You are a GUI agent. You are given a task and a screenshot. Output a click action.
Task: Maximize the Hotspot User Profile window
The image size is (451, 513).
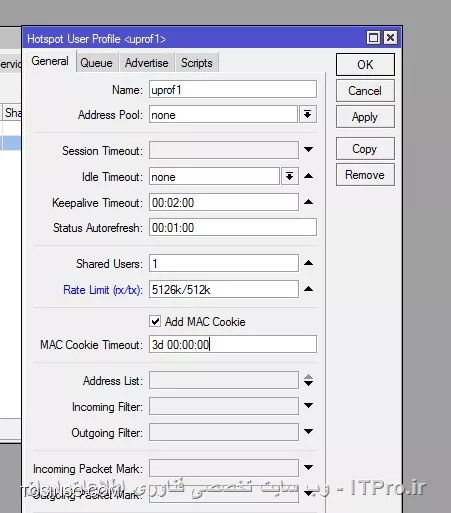point(373,38)
